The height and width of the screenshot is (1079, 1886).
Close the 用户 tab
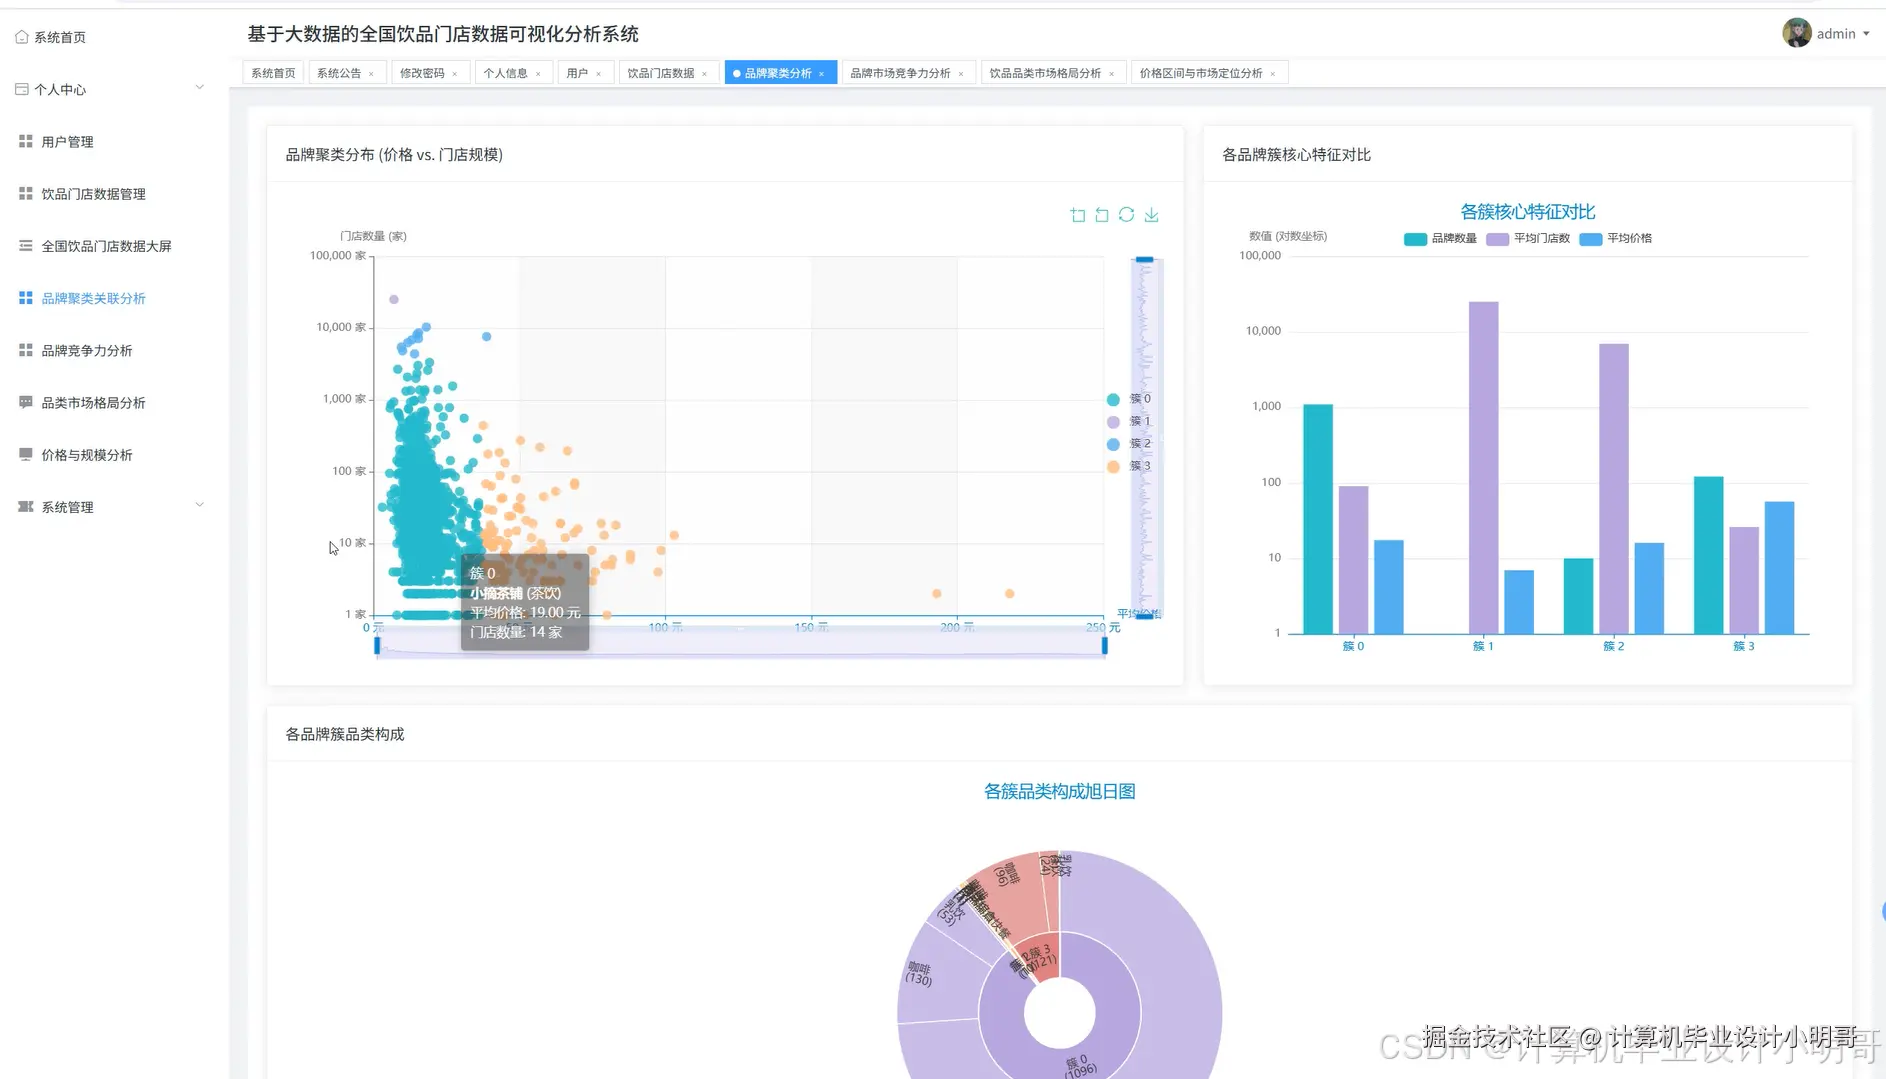click(599, 74)
